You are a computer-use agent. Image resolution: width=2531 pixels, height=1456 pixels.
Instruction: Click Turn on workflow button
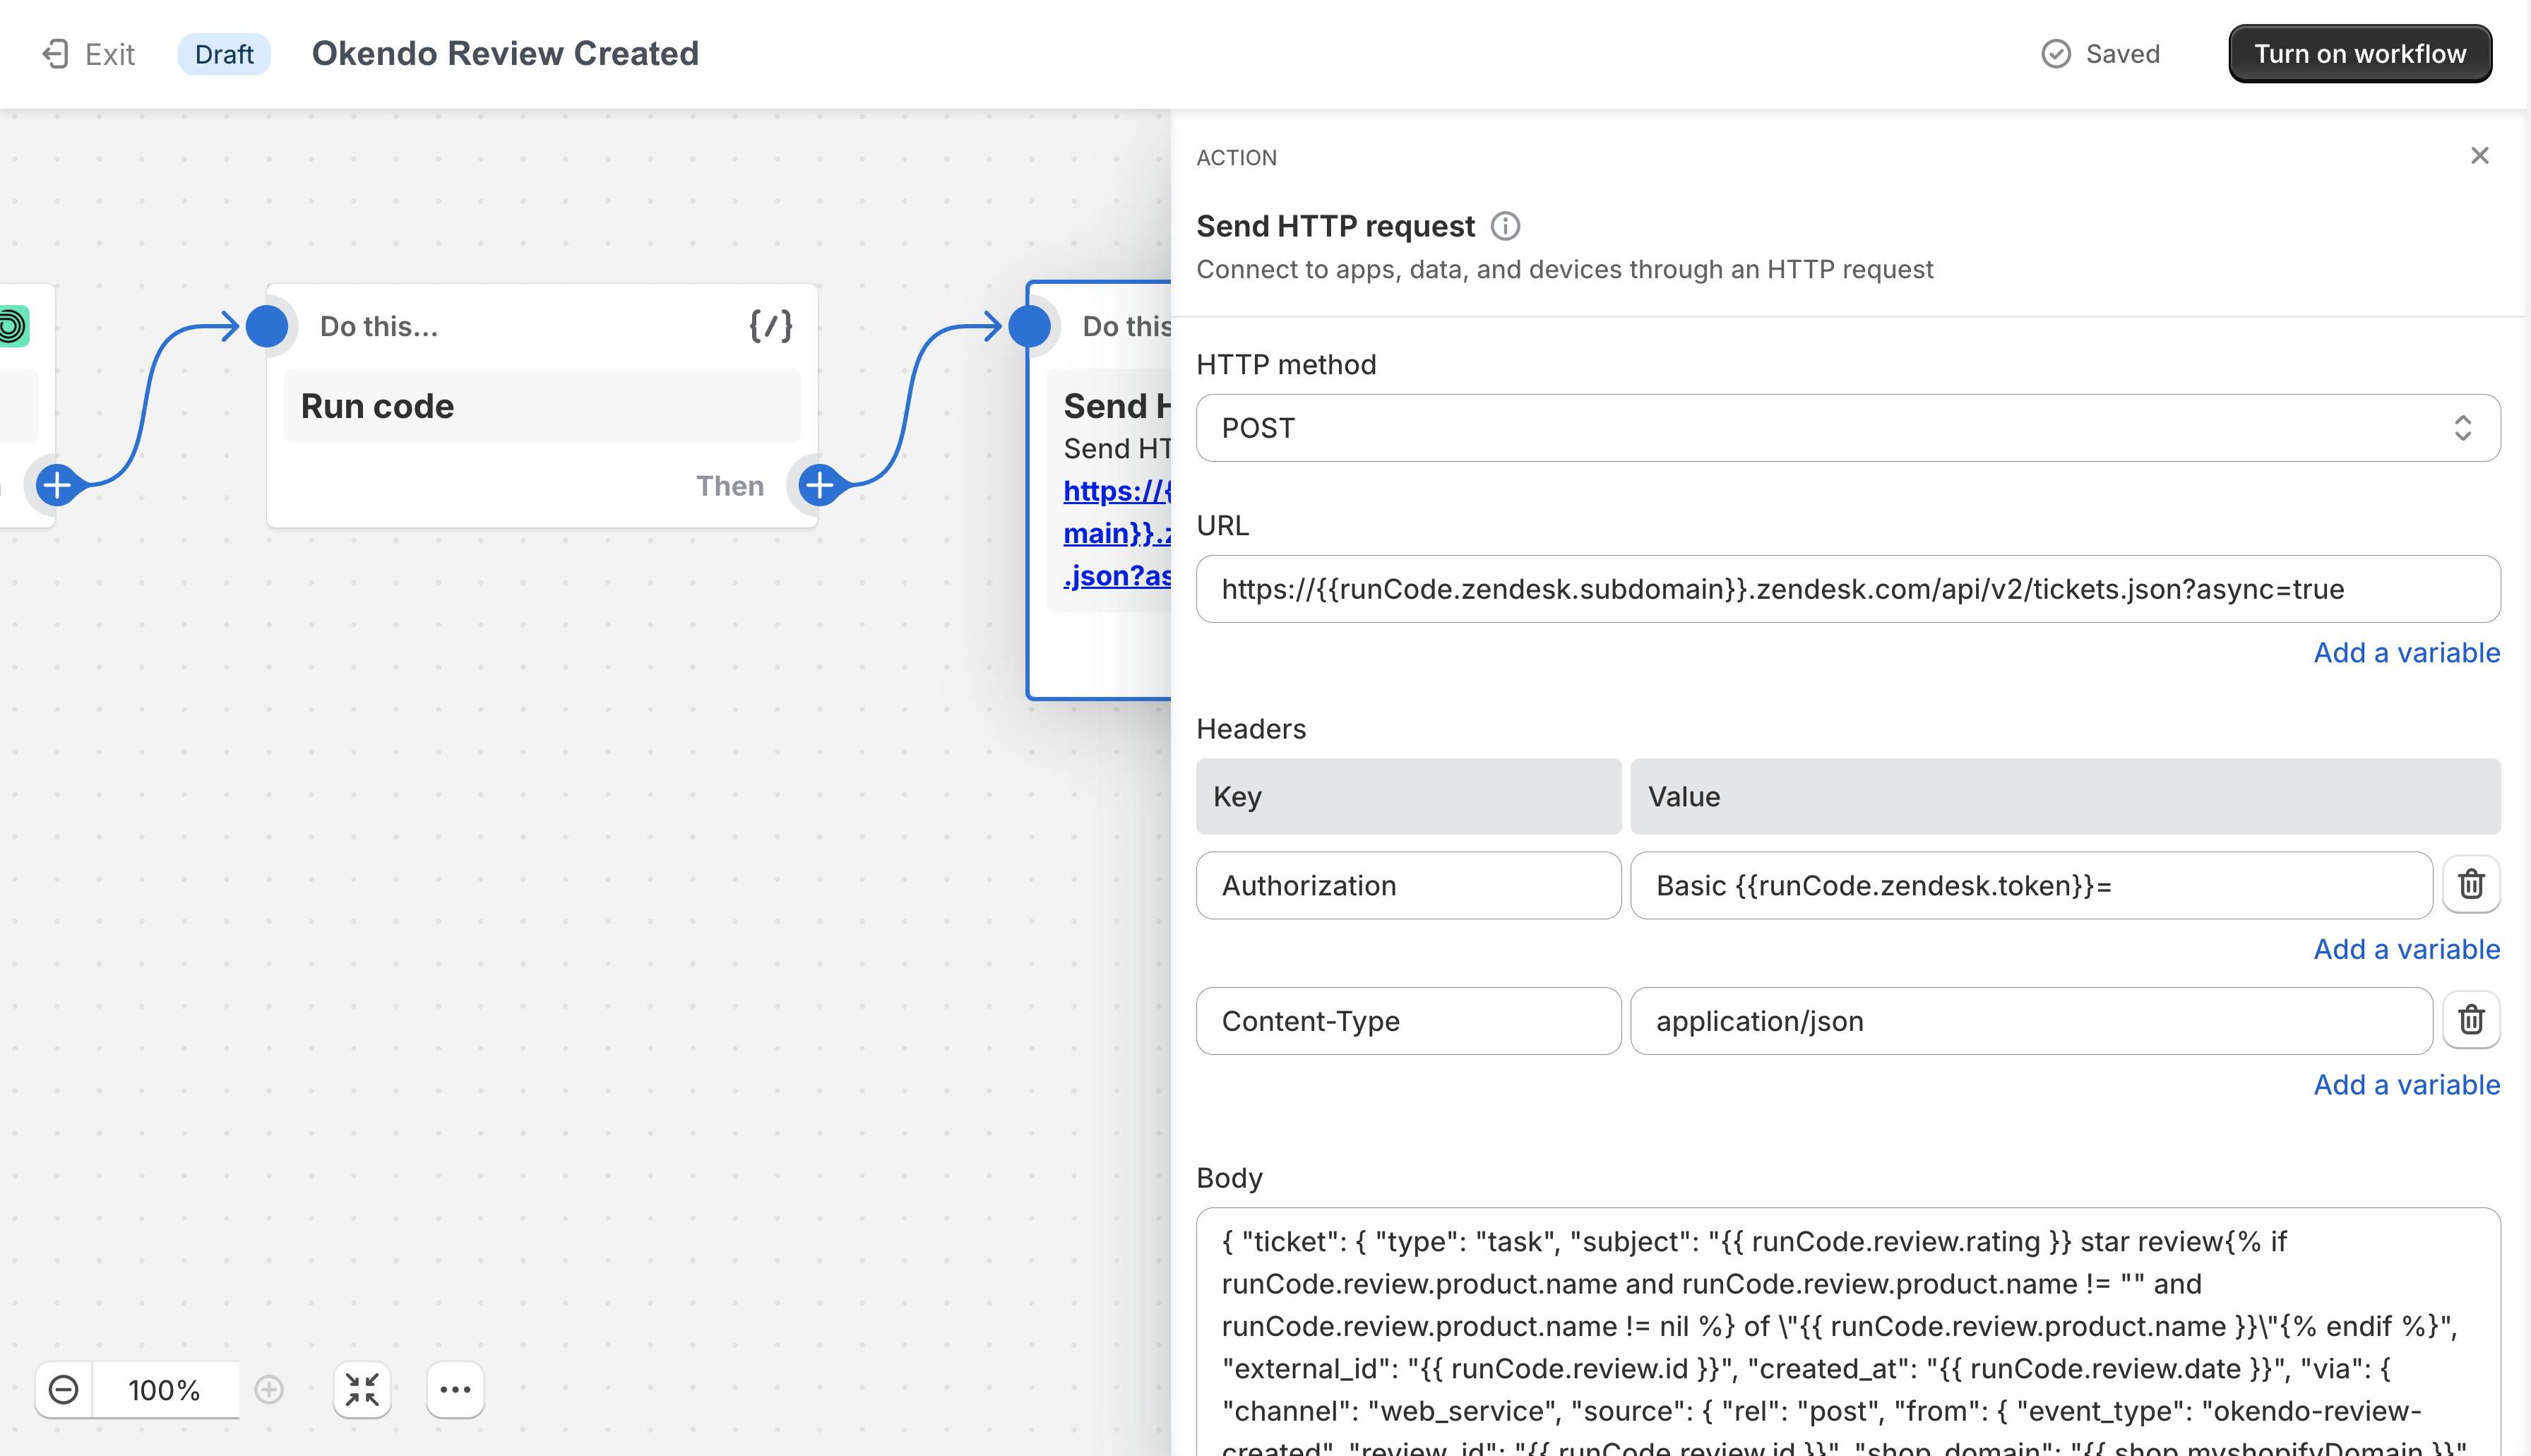(x=2359, y=54)
